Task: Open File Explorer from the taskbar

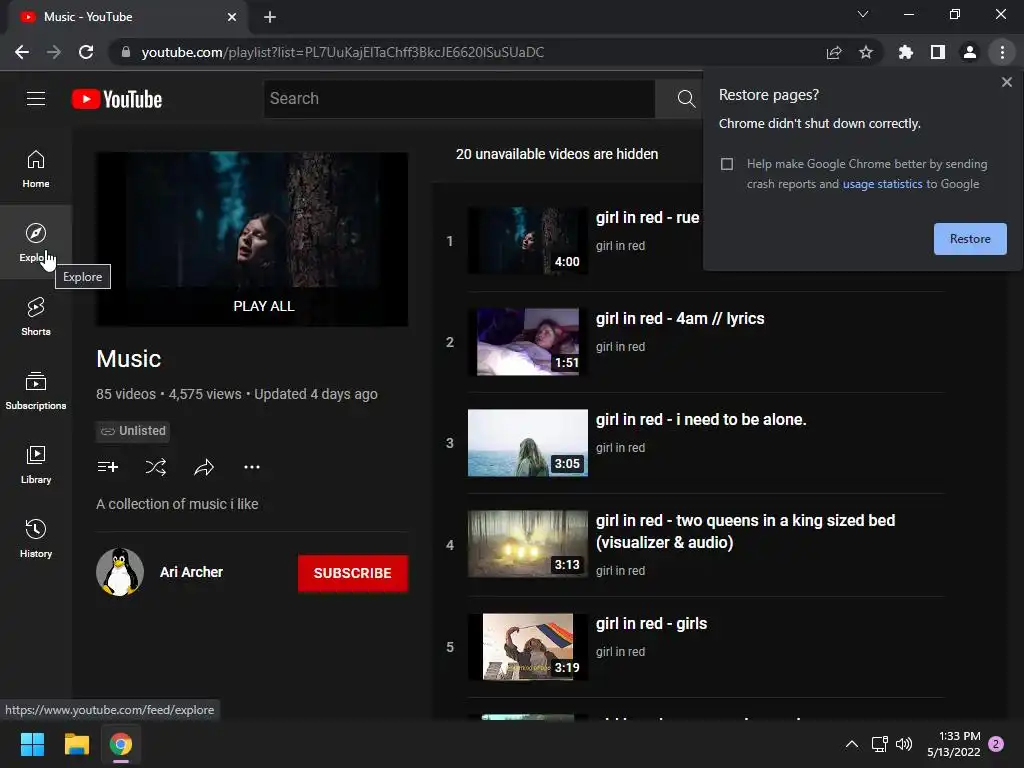Action: (76, 744)
